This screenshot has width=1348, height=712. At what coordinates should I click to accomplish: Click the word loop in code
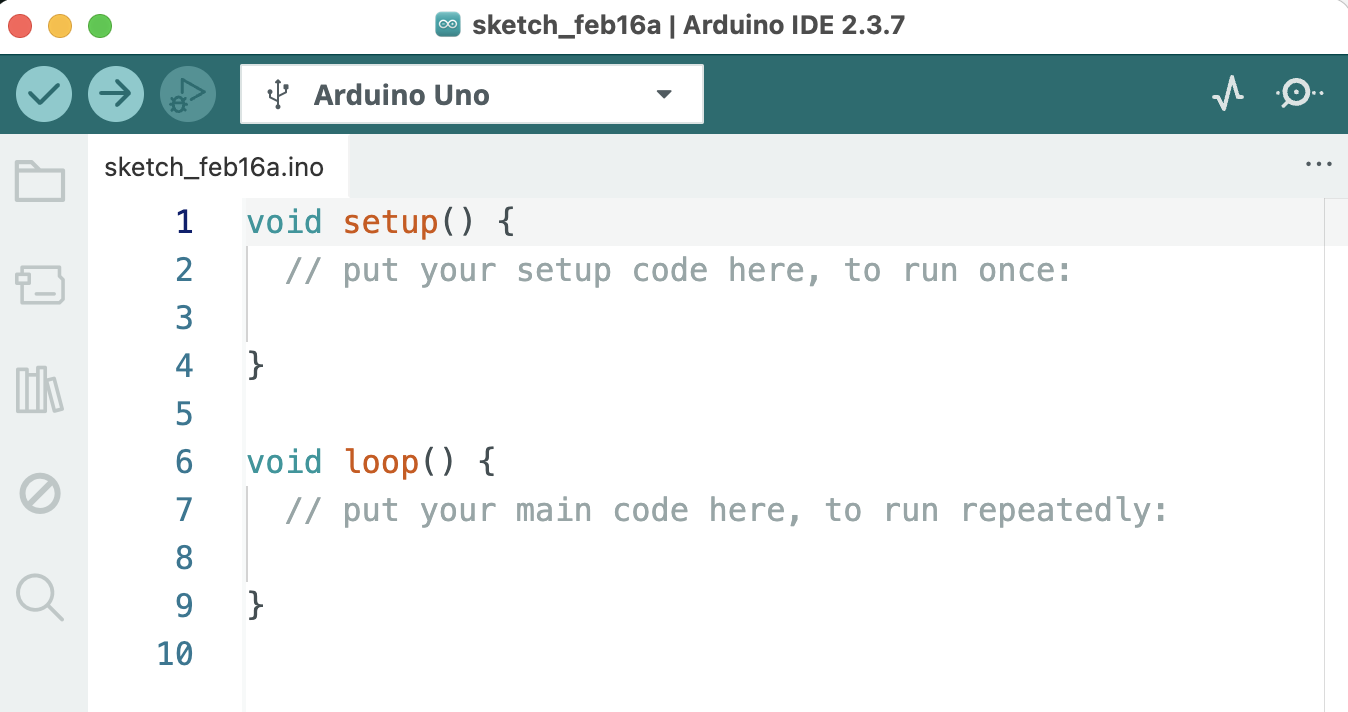tap(381, 462)
